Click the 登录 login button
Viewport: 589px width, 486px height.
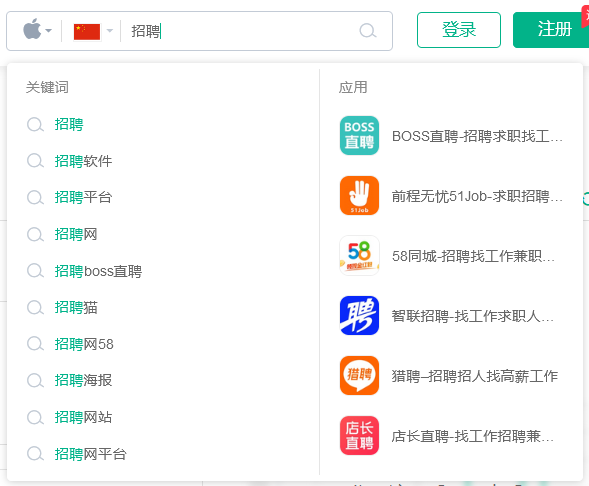[x=459, y=30]
